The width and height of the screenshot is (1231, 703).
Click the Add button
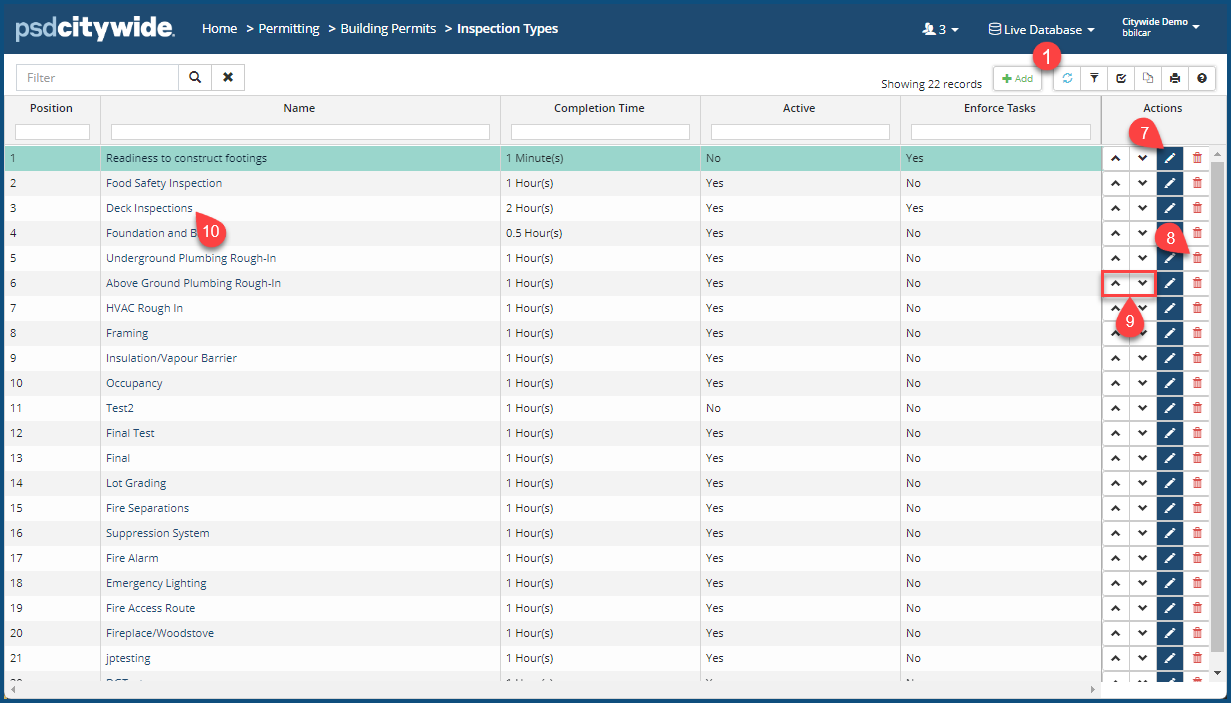tap(1017, 78)
